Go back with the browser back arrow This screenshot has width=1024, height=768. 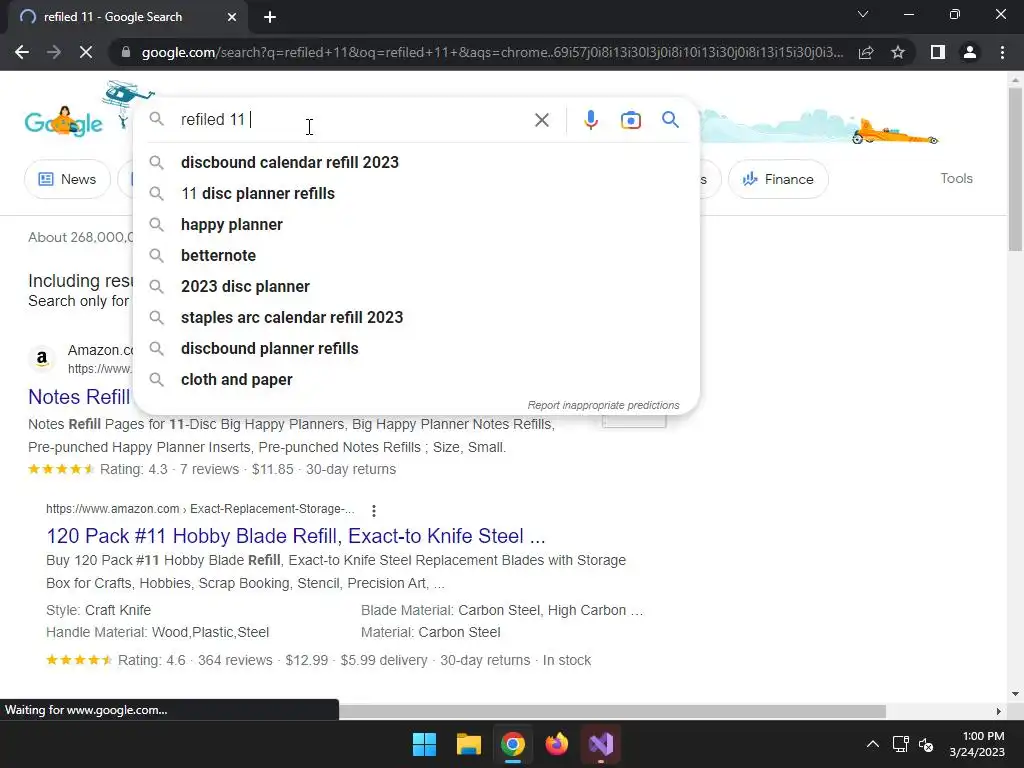pos(22,52)
